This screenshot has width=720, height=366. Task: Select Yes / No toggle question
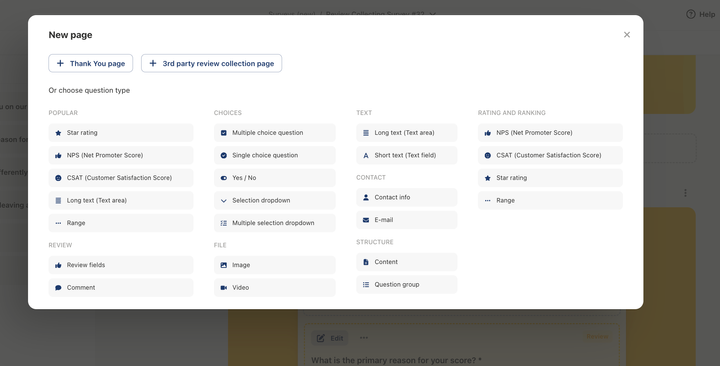275,178
